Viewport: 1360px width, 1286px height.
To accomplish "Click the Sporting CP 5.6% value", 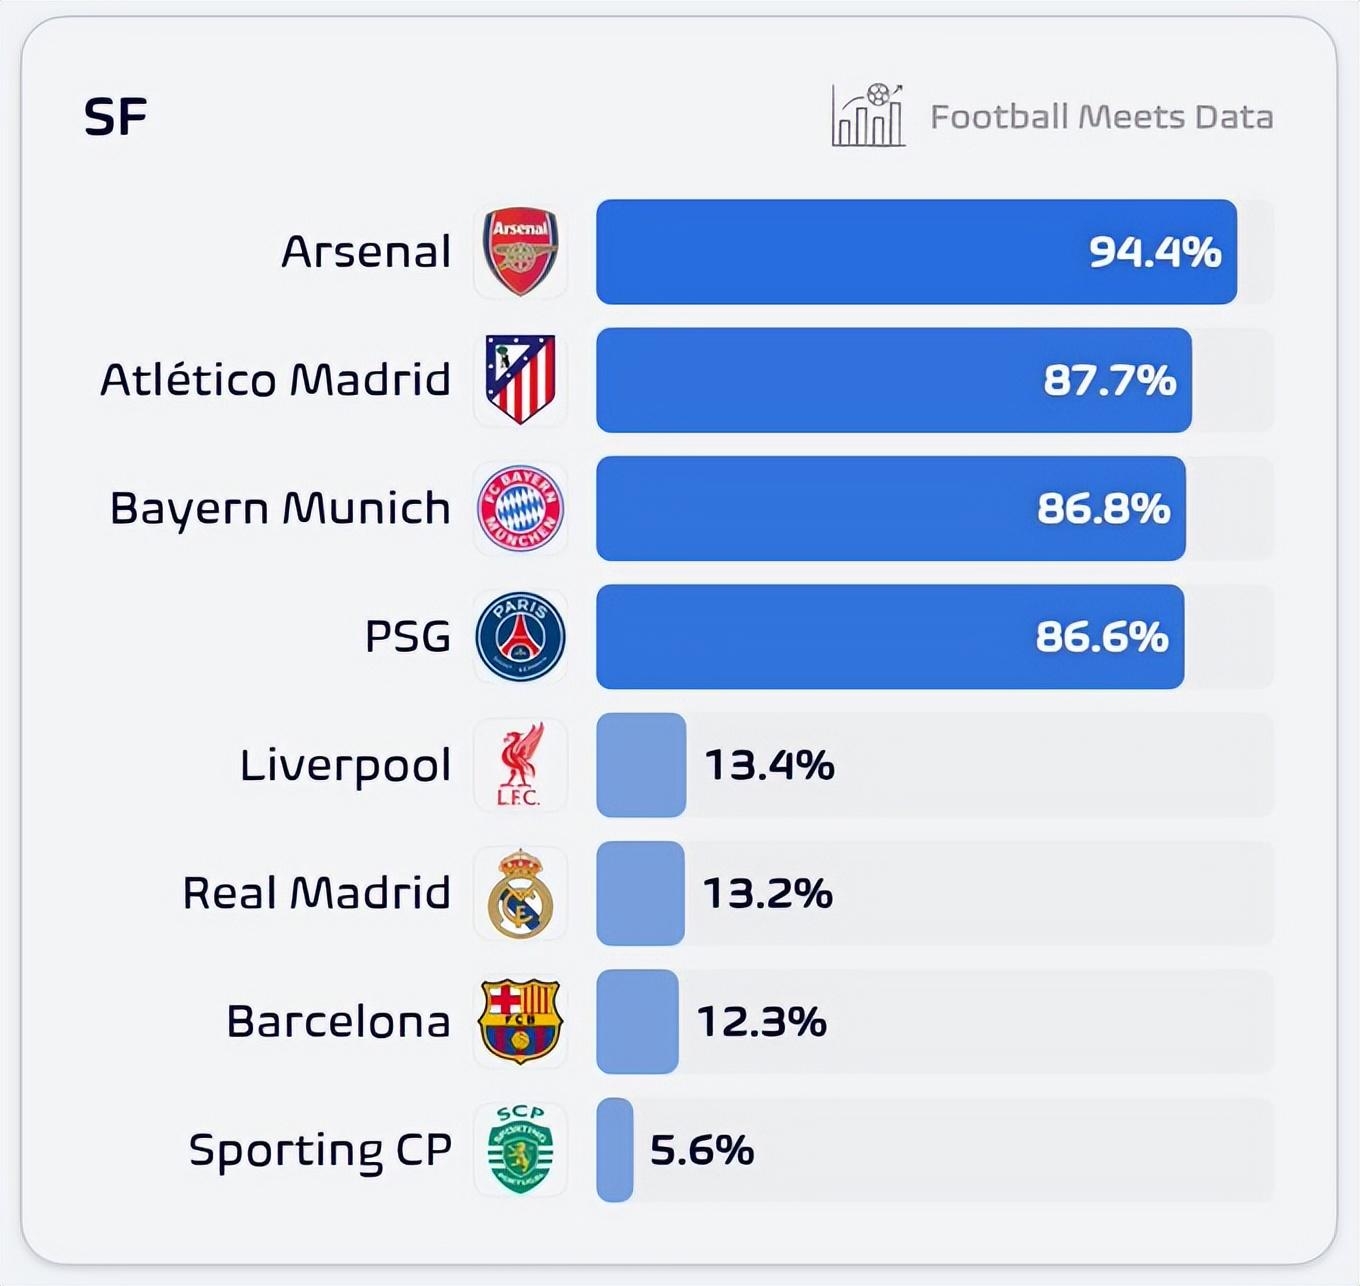I will (701, 1150).
